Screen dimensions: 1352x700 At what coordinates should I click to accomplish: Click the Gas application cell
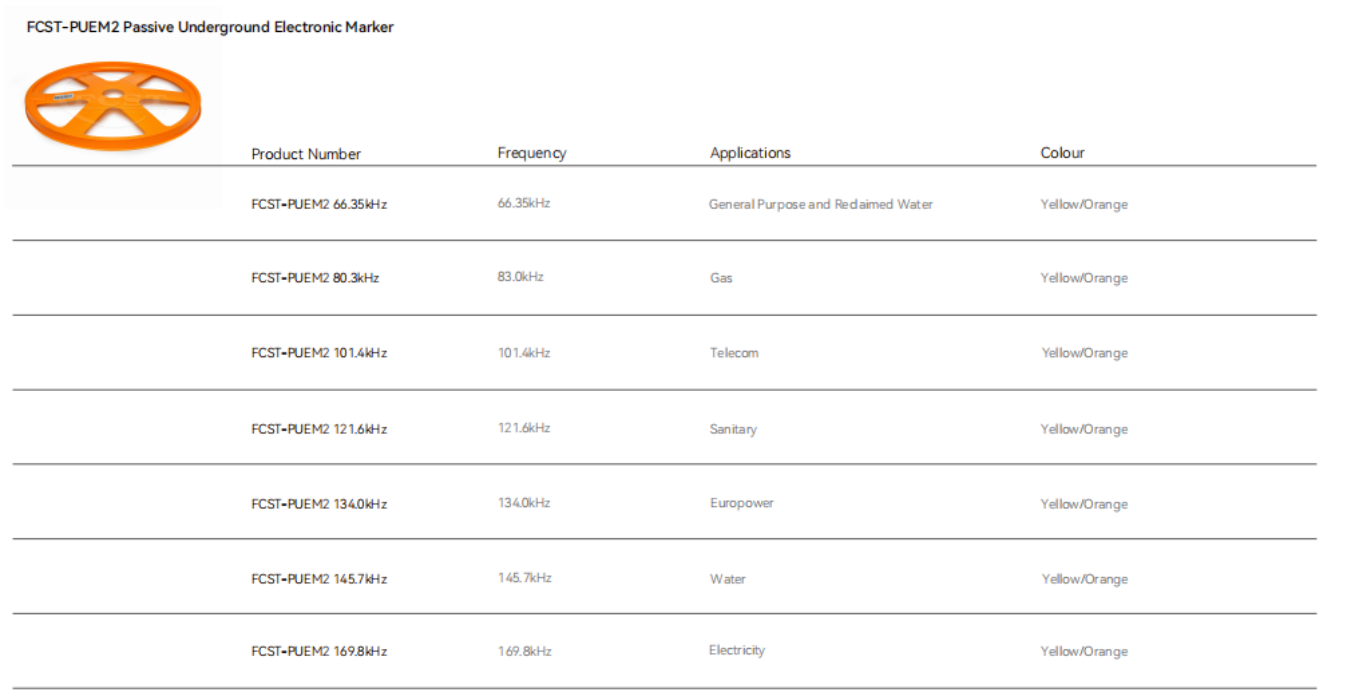point(721,278)
